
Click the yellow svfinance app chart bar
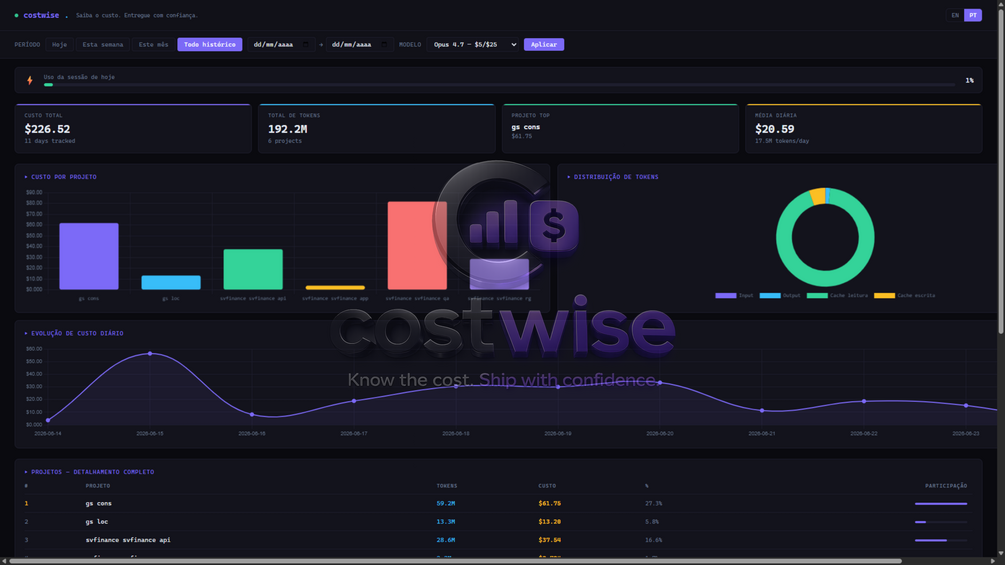335,288
